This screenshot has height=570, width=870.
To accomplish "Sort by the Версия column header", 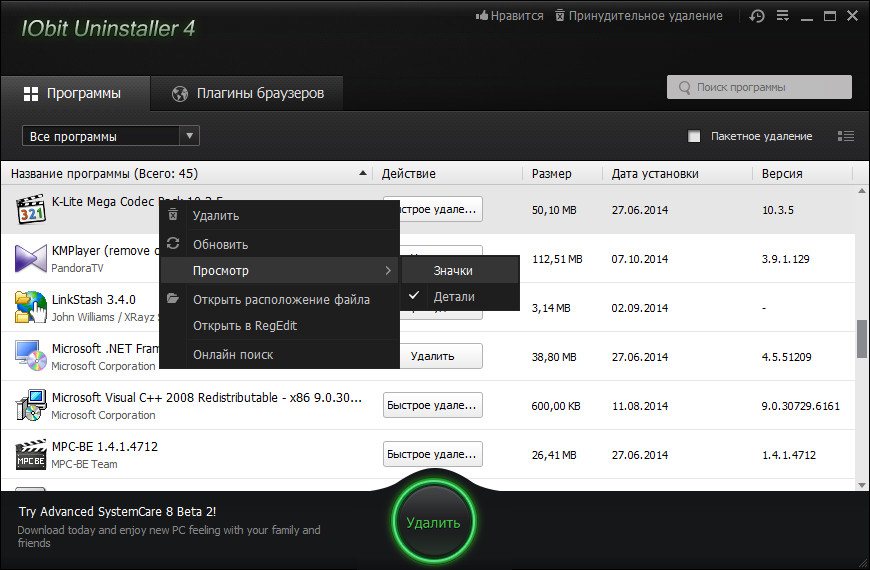I will pyautogui.click(x=782, y=174).
